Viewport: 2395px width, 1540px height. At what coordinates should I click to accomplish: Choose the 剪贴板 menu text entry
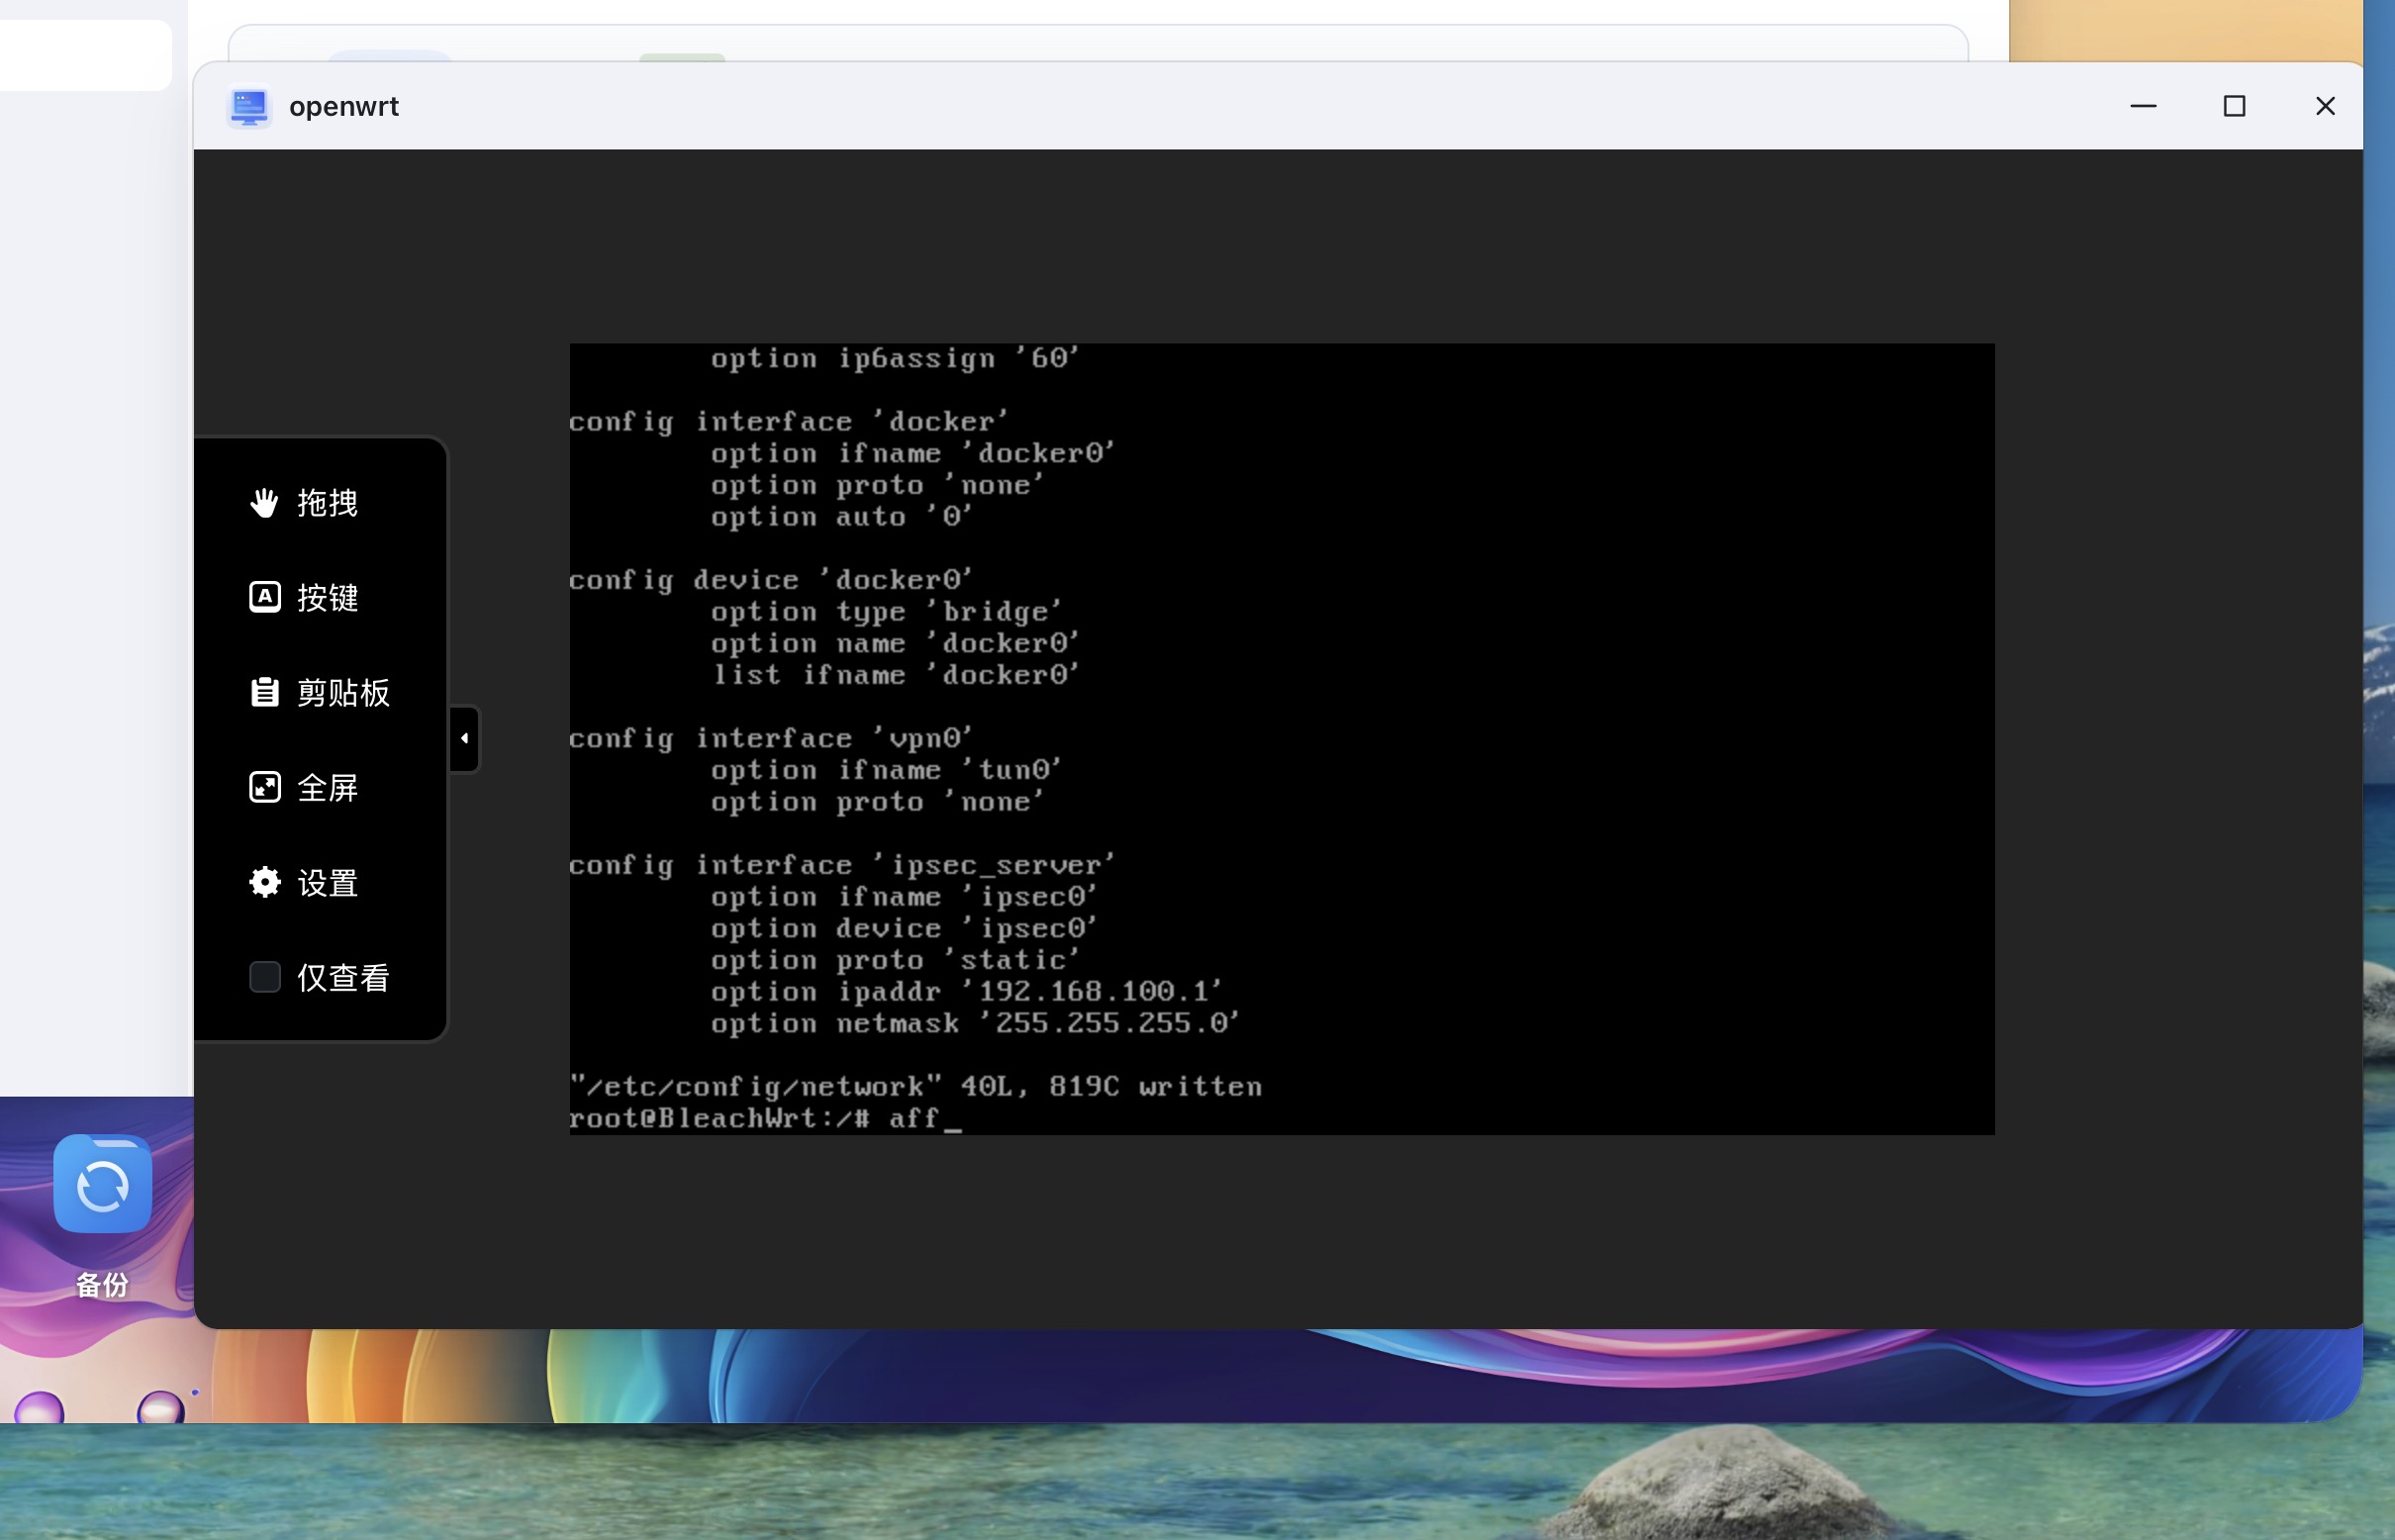(343, 693)
